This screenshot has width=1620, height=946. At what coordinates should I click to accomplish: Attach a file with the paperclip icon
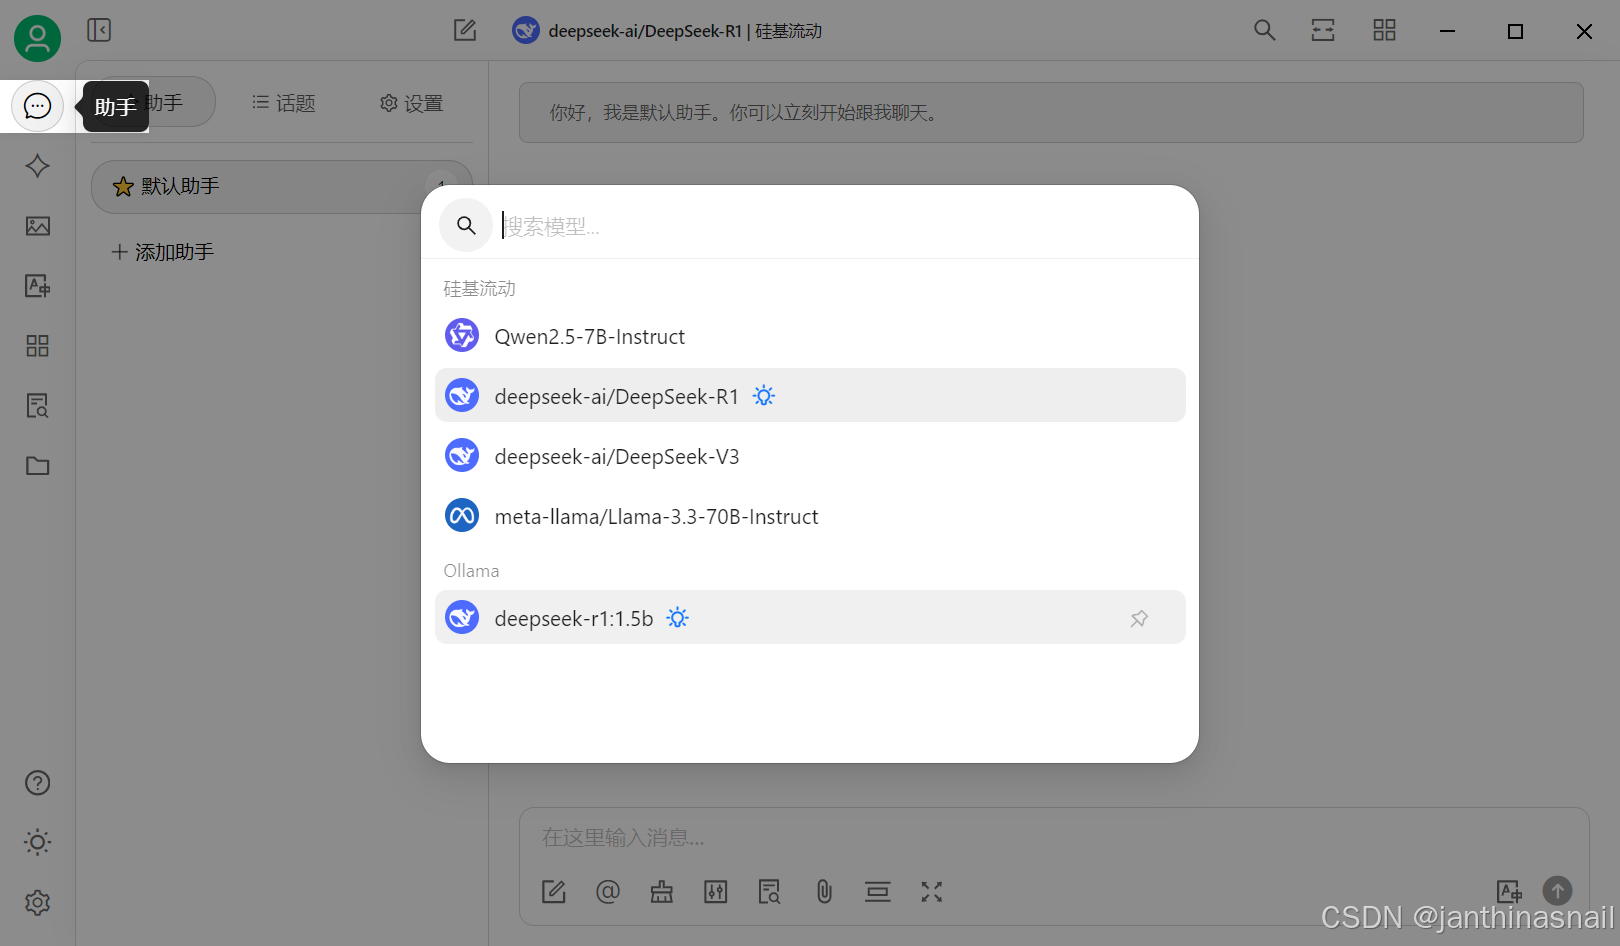pyautogui.click(x=823, y=891)
